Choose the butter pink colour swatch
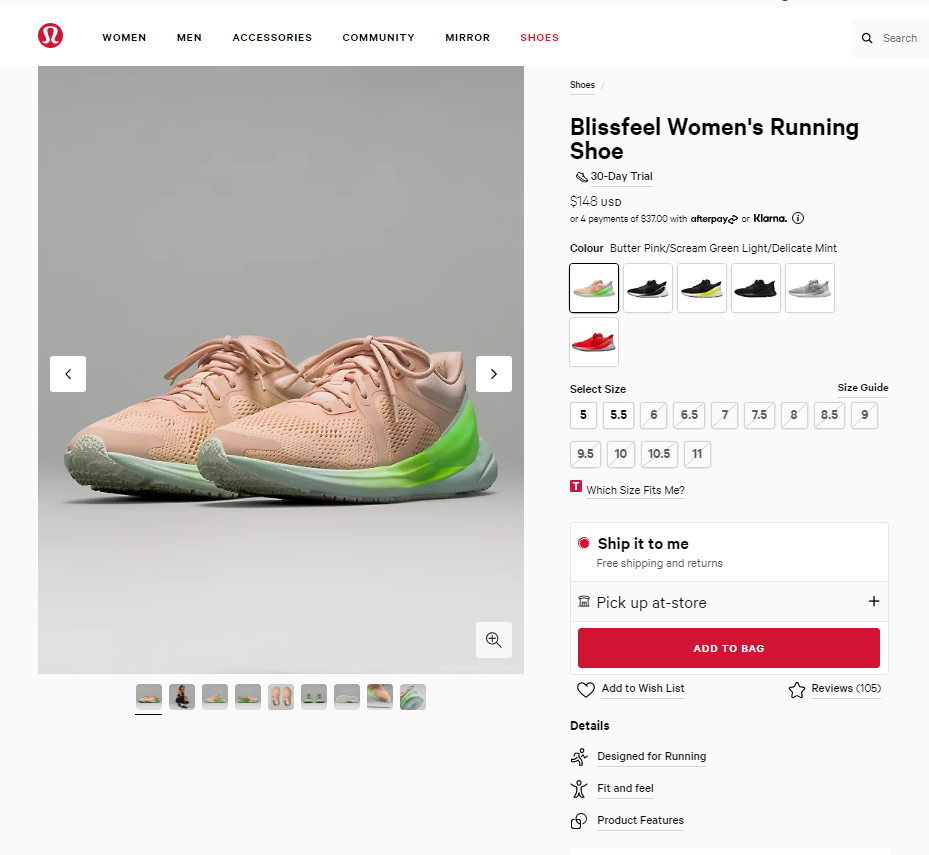Viewport: 929px width, 855px height. [594, 288]
